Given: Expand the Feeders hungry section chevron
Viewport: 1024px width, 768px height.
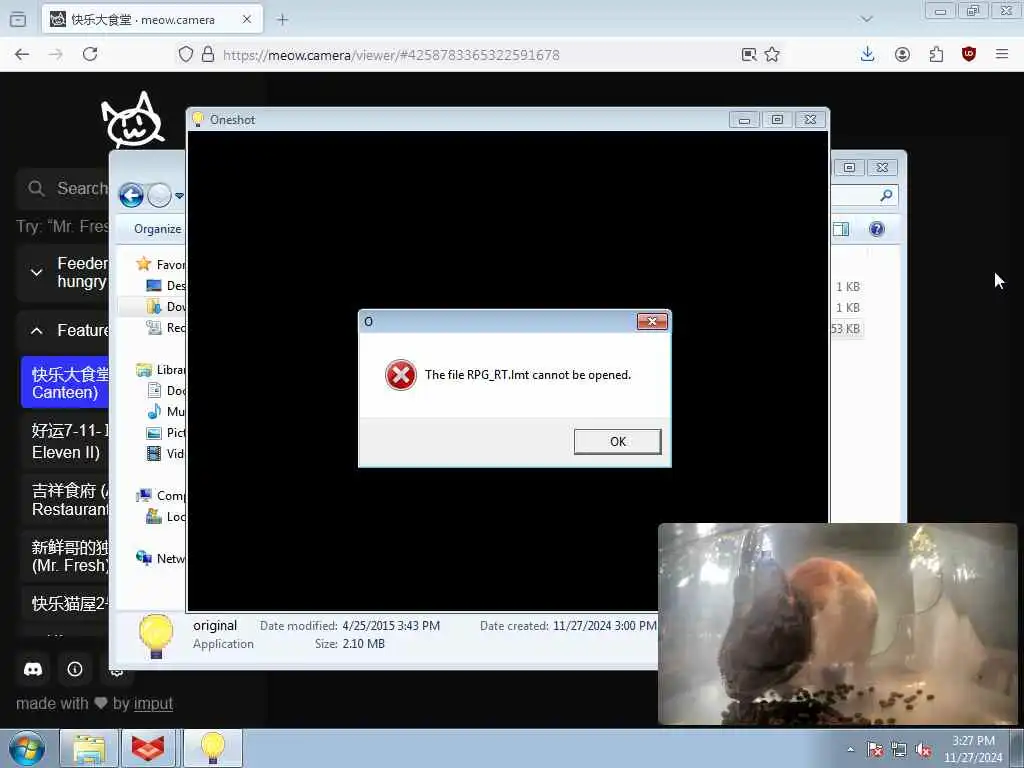Looking at the screenshot, I should (37, 272).
